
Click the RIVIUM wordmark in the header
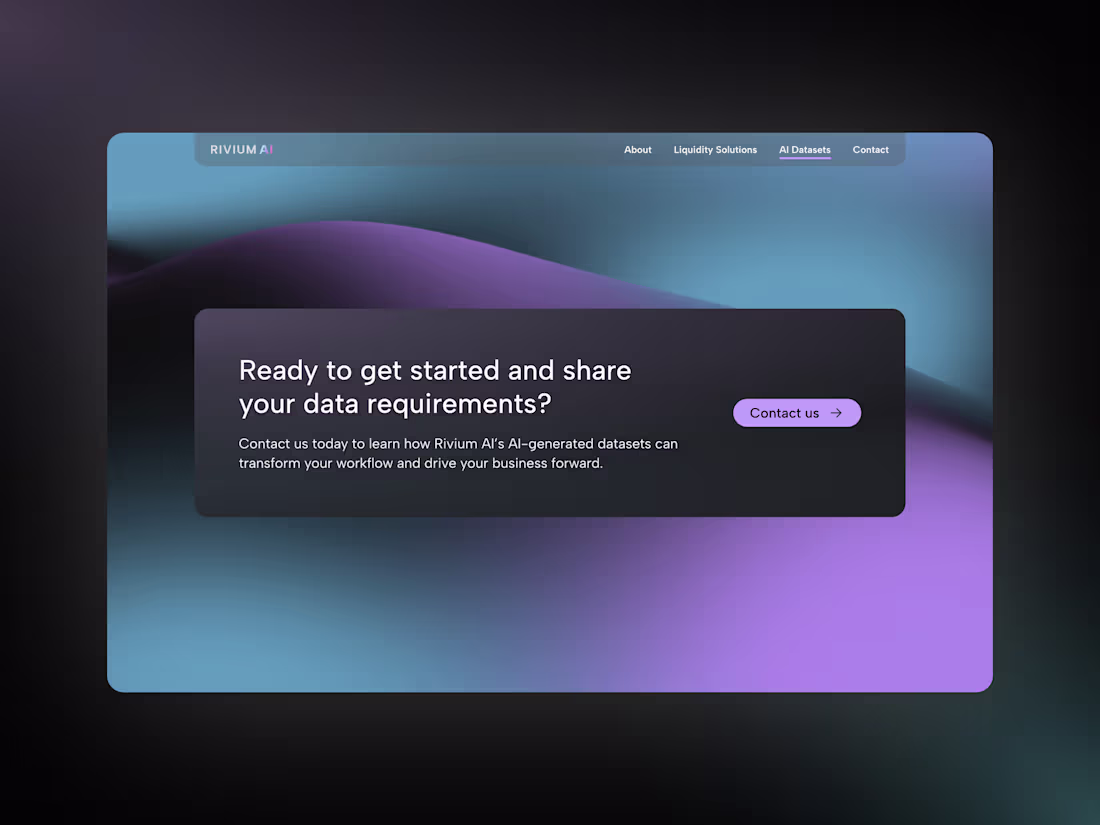coord(233,149)
